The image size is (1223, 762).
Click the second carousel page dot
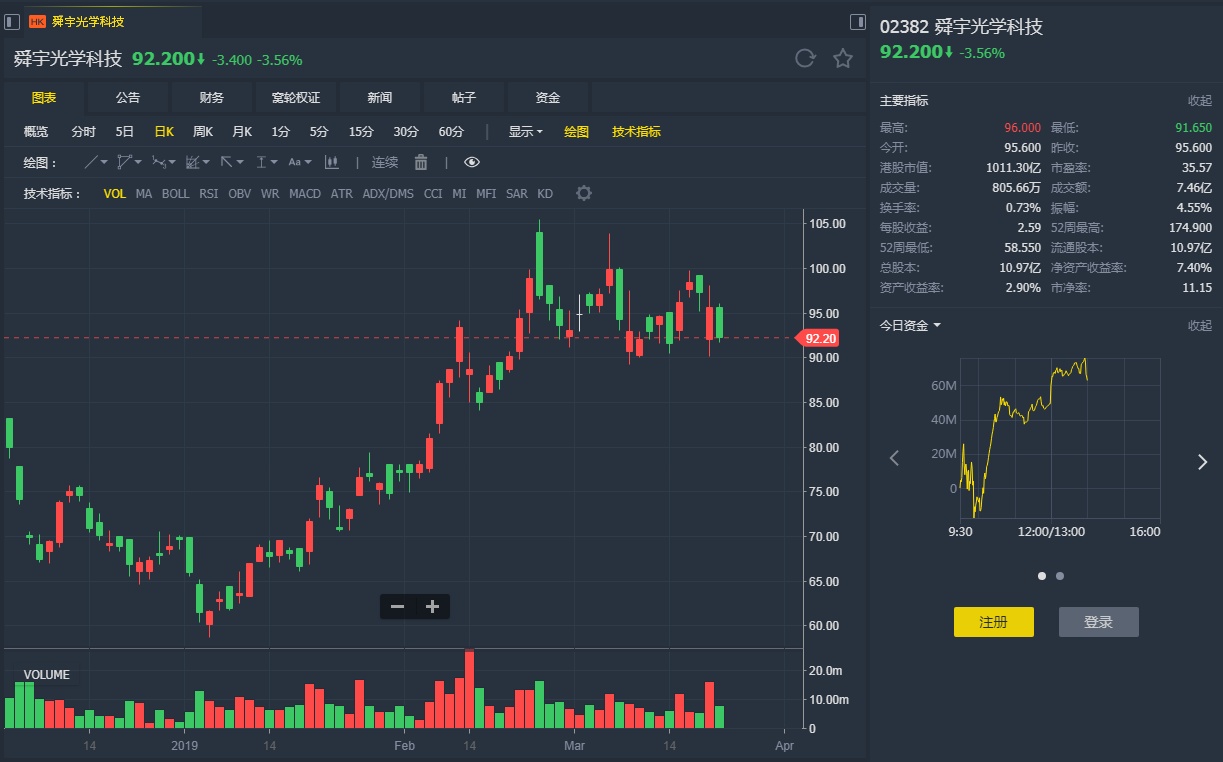(x=1060, y=576)
